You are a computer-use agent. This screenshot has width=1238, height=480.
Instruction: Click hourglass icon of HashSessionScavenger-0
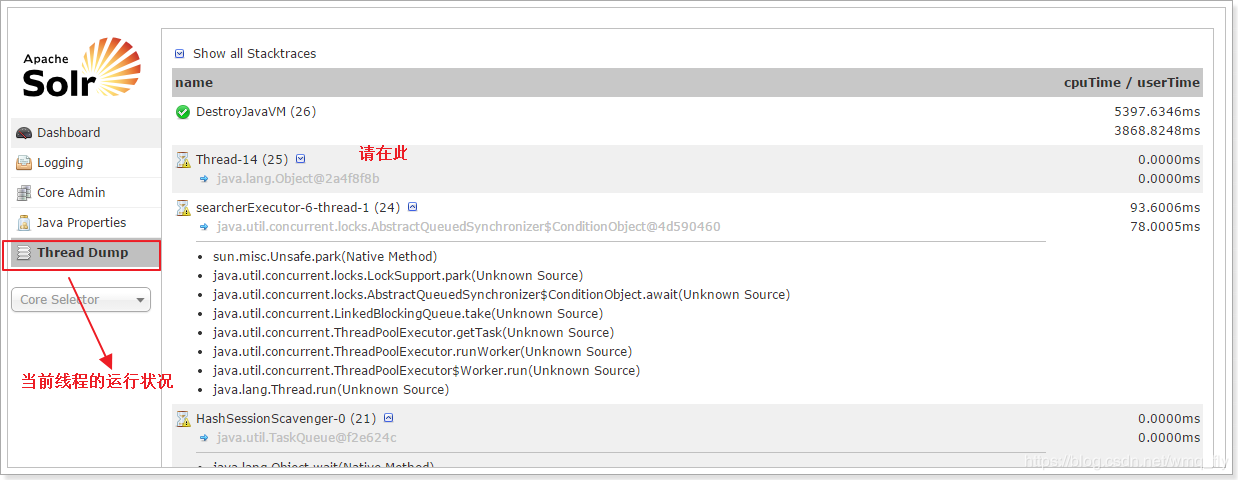[x=183, y=419]
